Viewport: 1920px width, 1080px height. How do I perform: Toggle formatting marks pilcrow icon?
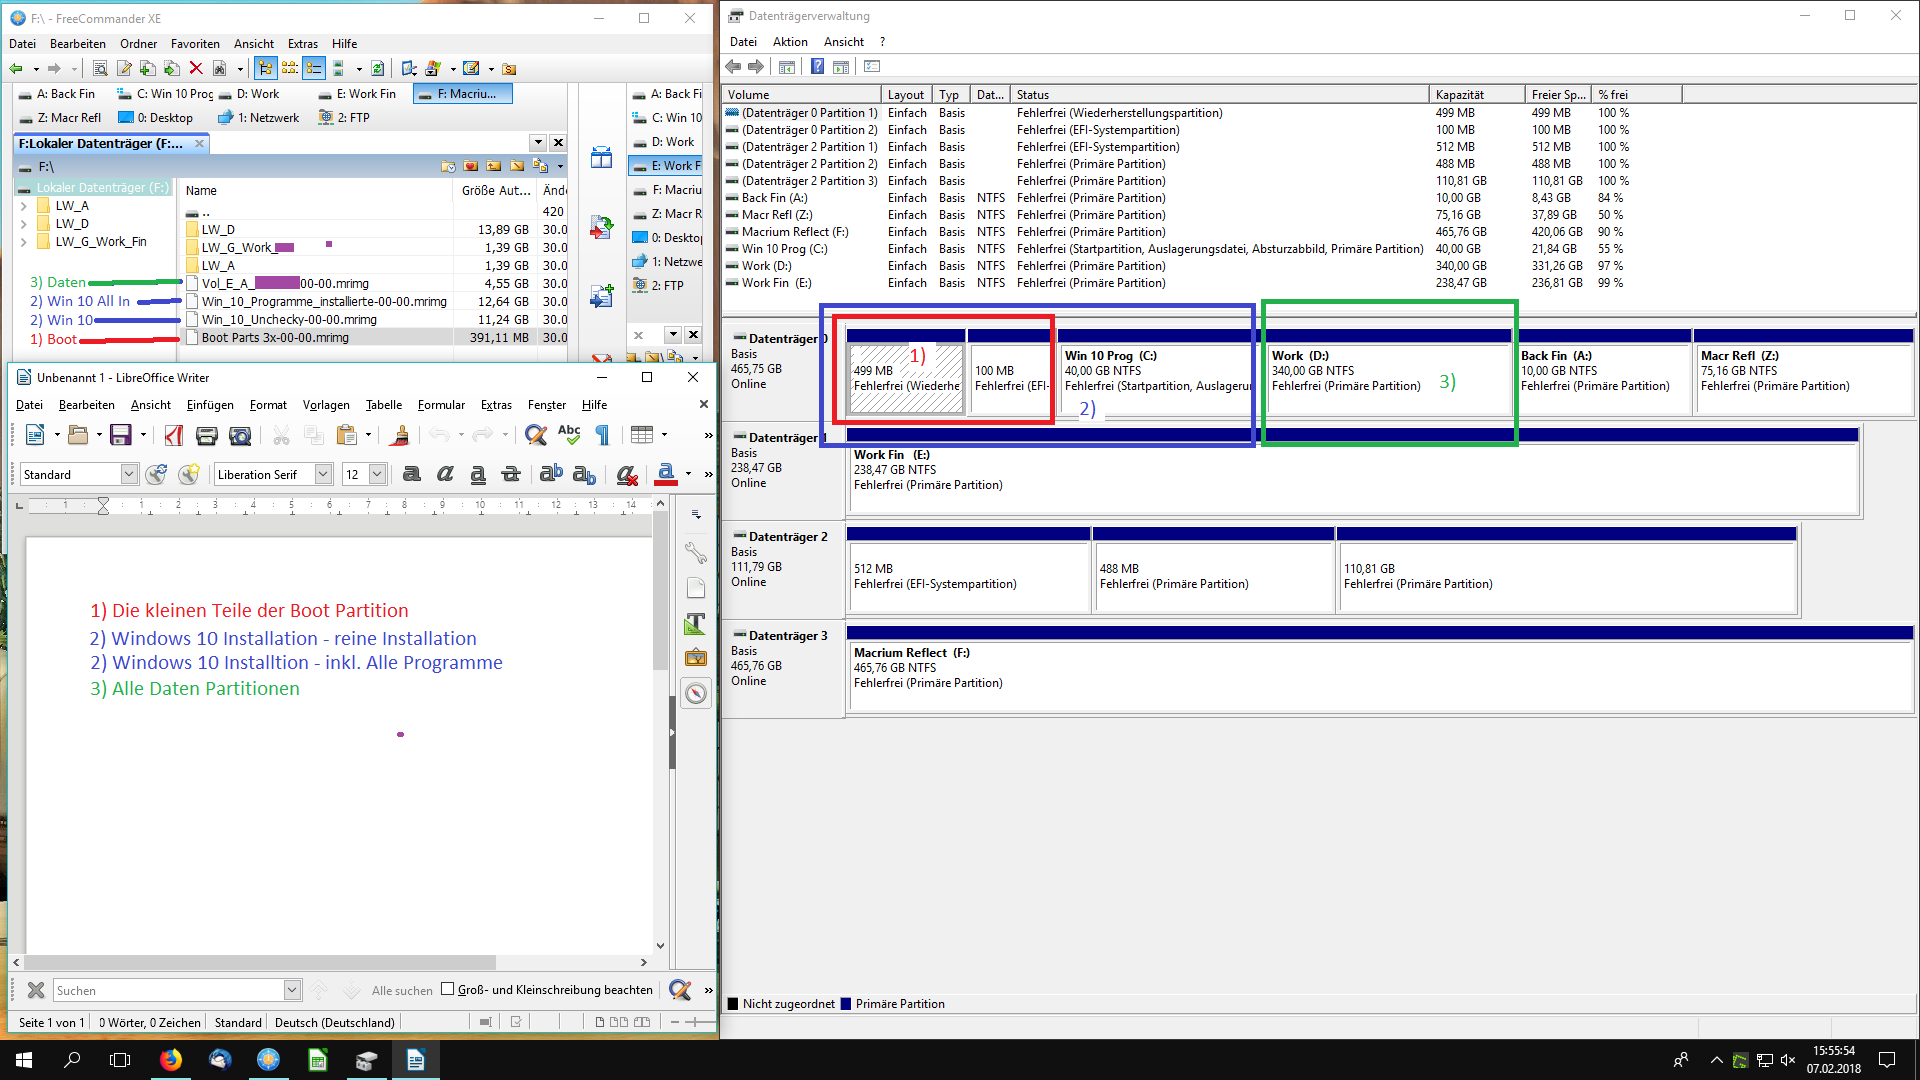pos(602,434)
